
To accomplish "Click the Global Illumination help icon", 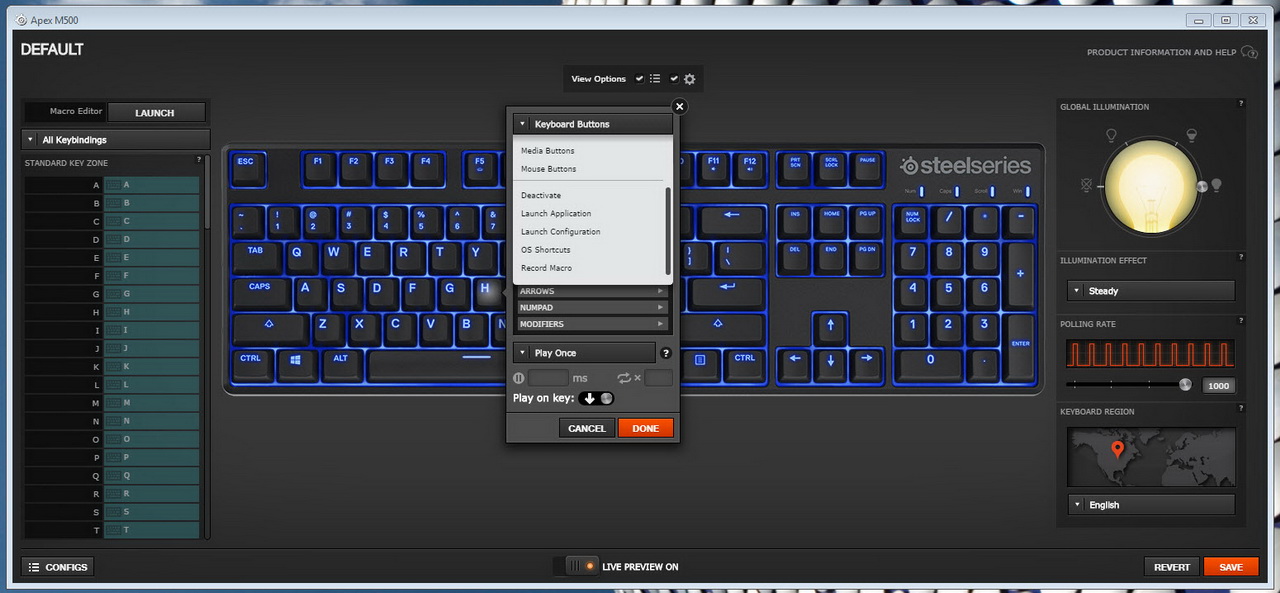I will click(x=1241, y=104).
